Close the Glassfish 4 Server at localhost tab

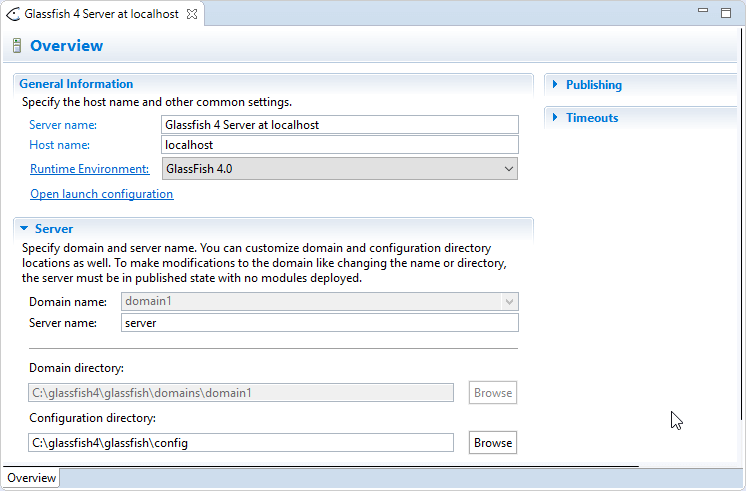point(192,14)
